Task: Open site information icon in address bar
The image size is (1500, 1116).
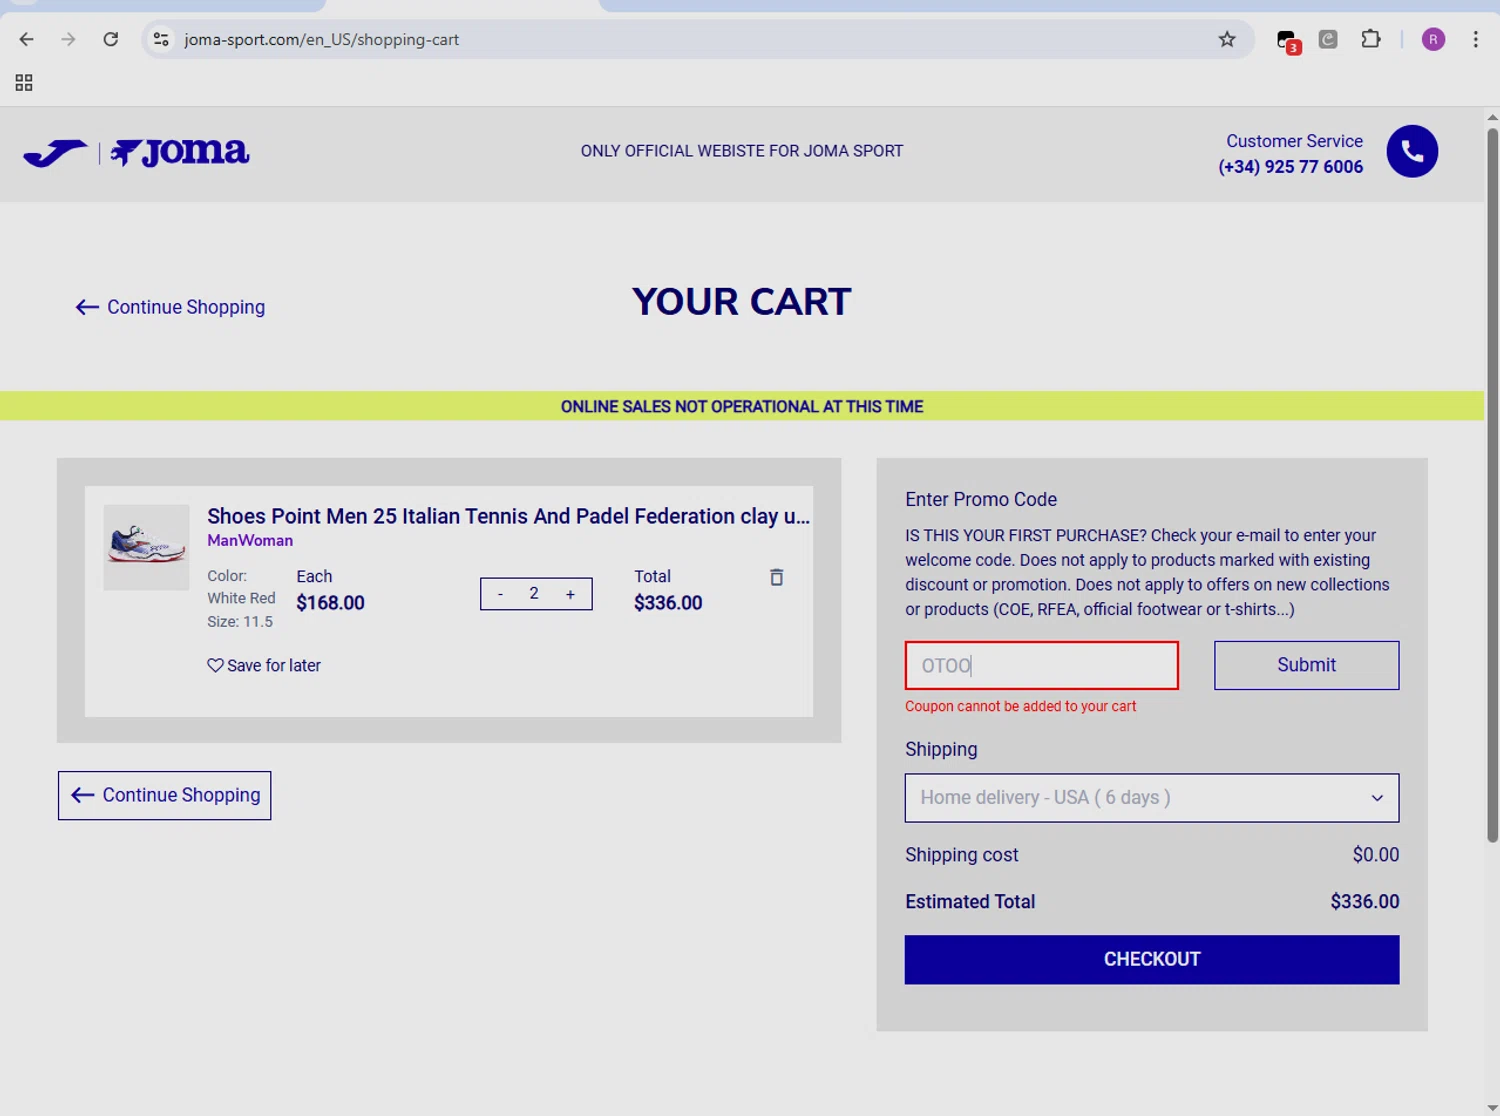Action: coord(161,39)
